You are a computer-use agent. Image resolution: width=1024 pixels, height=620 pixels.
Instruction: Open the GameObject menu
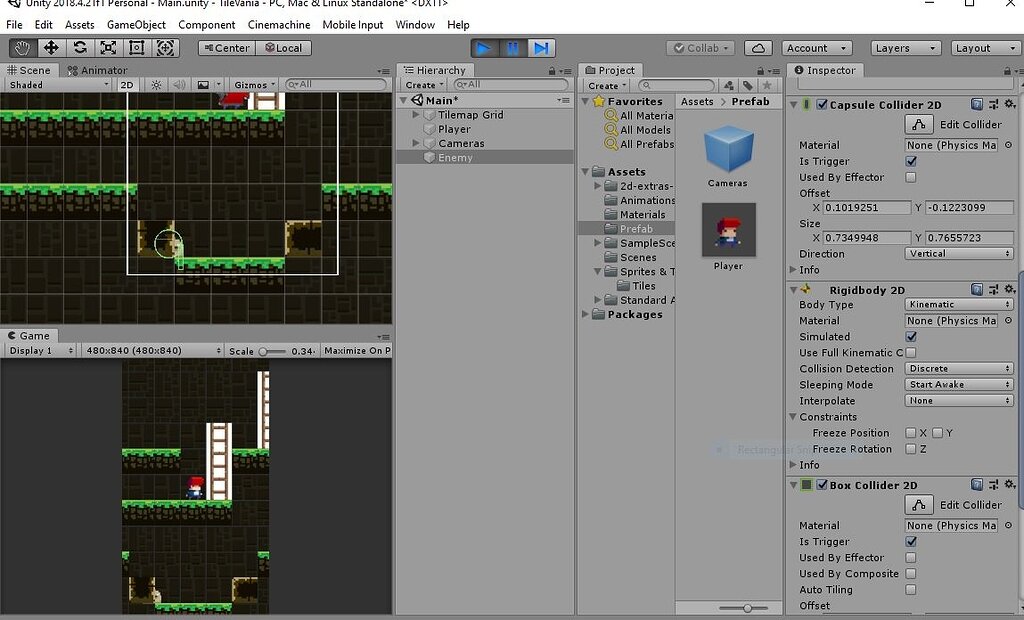point(136,24)
